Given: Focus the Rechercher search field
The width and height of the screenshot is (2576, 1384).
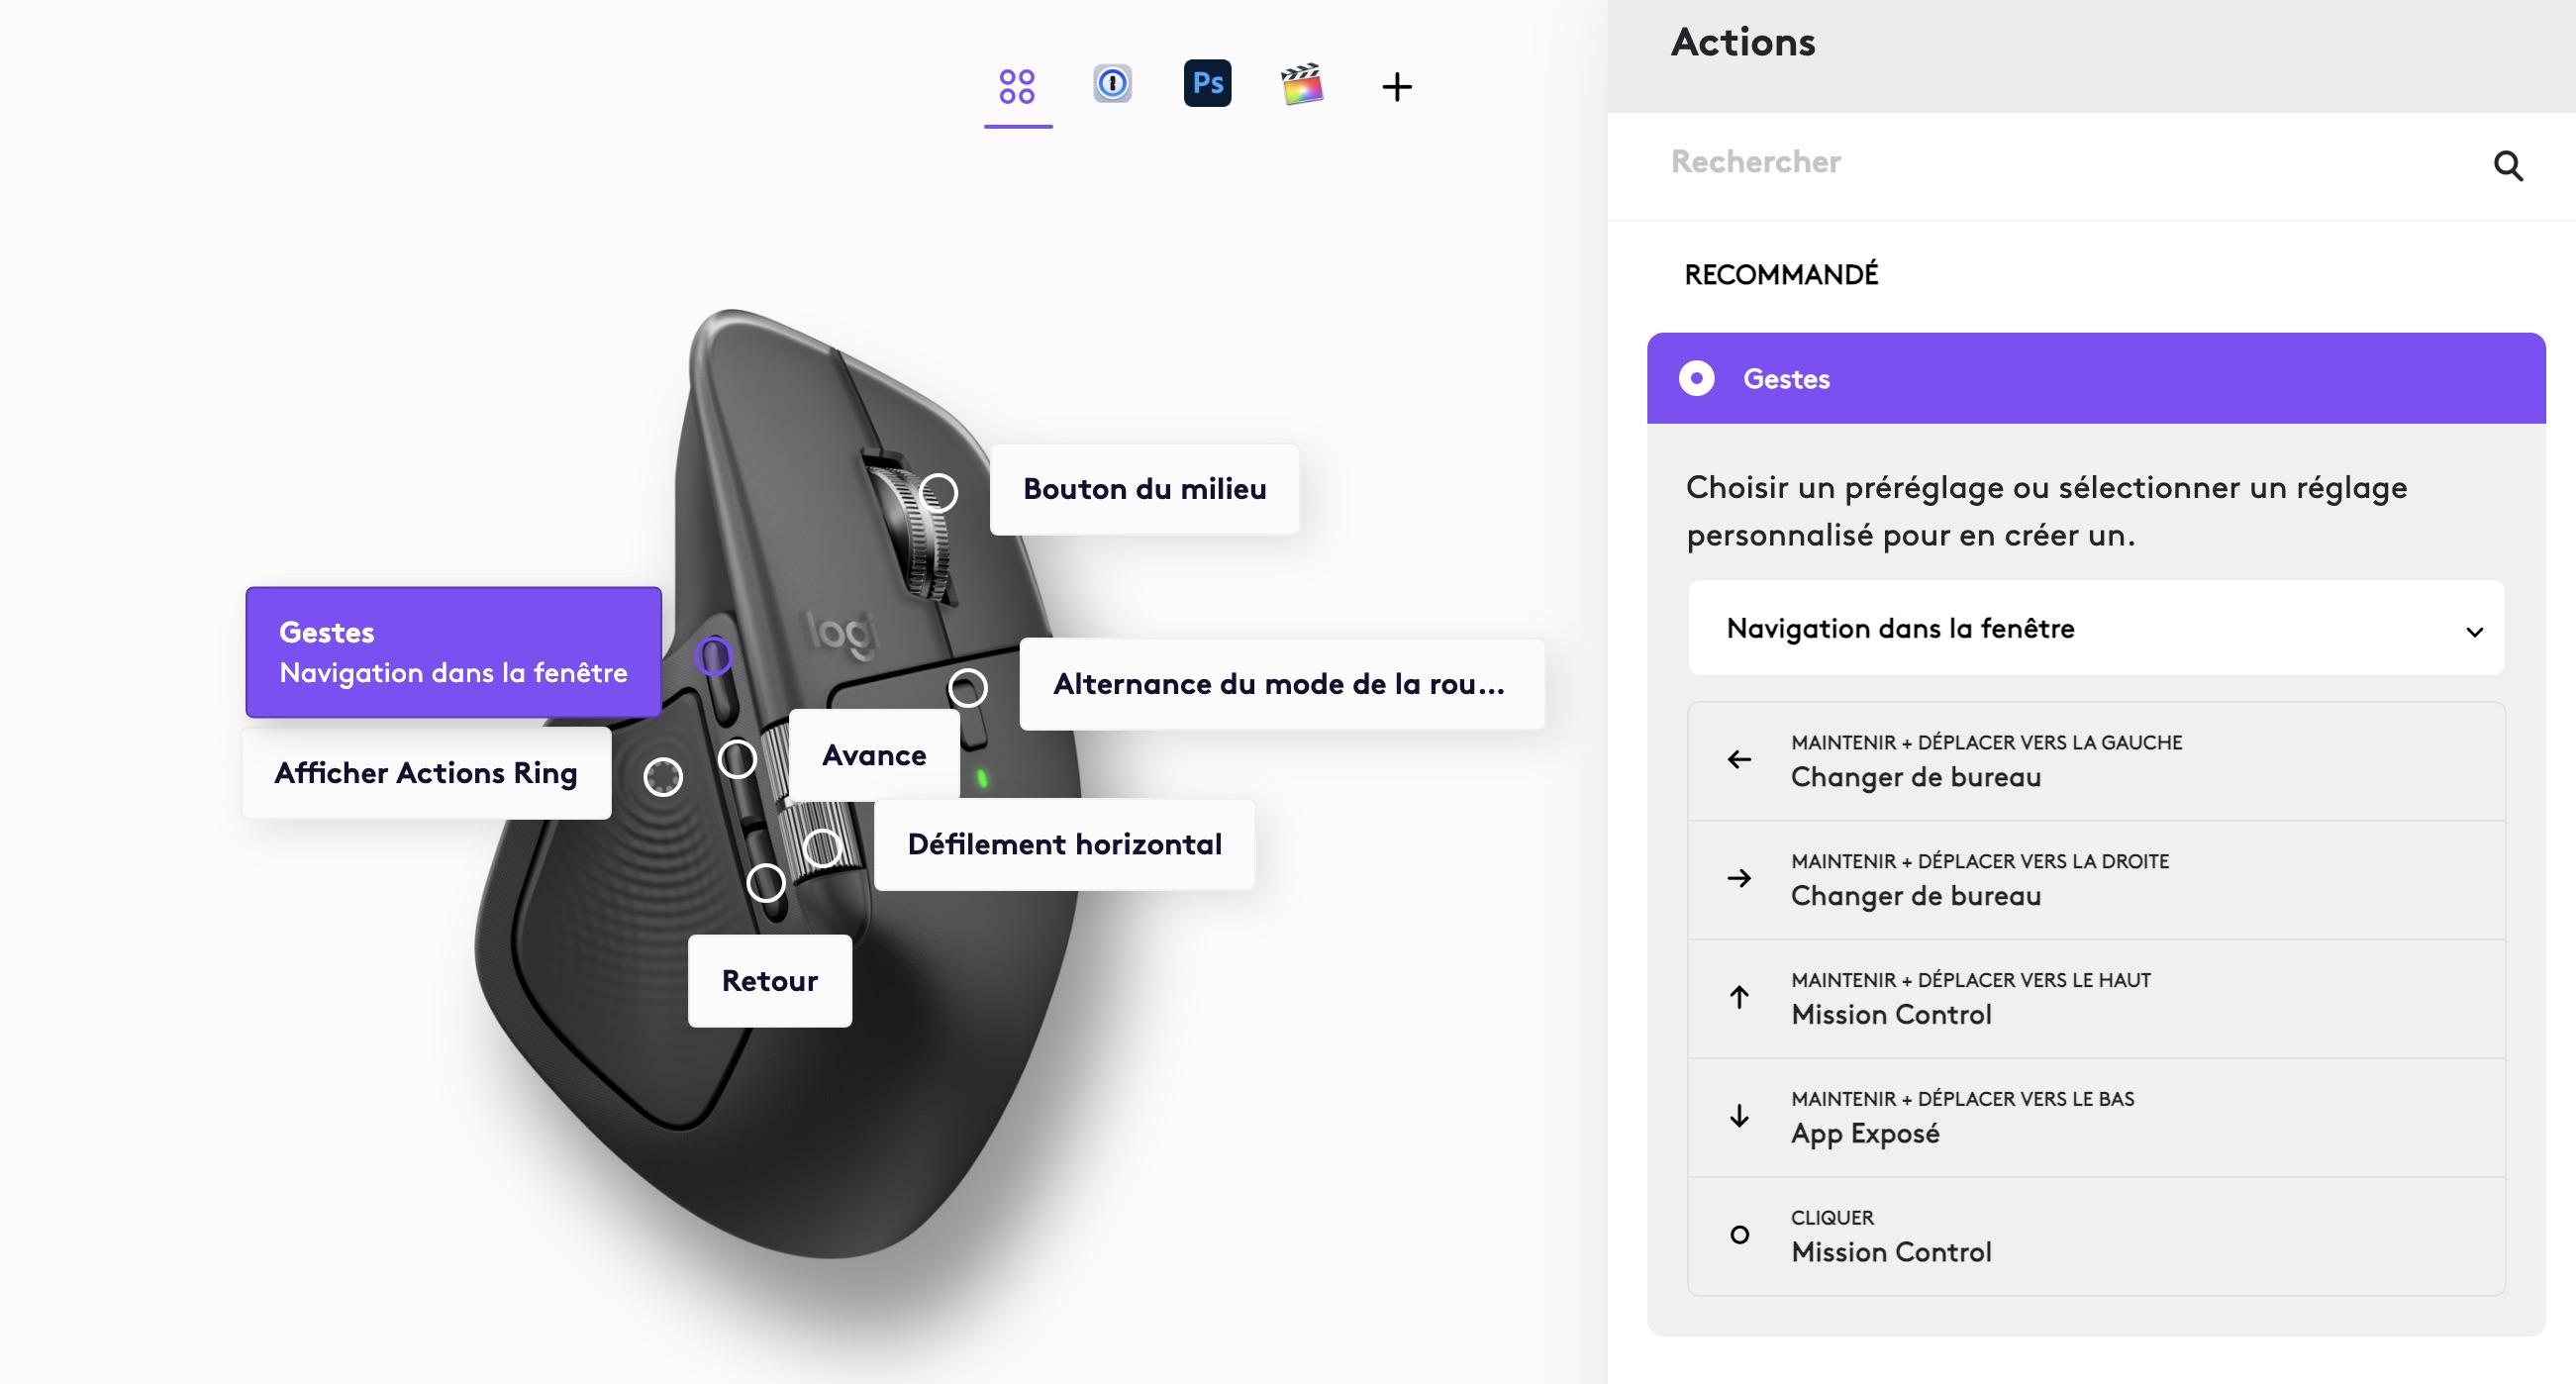Looking at the screenshot, I should coord(2060,163).
